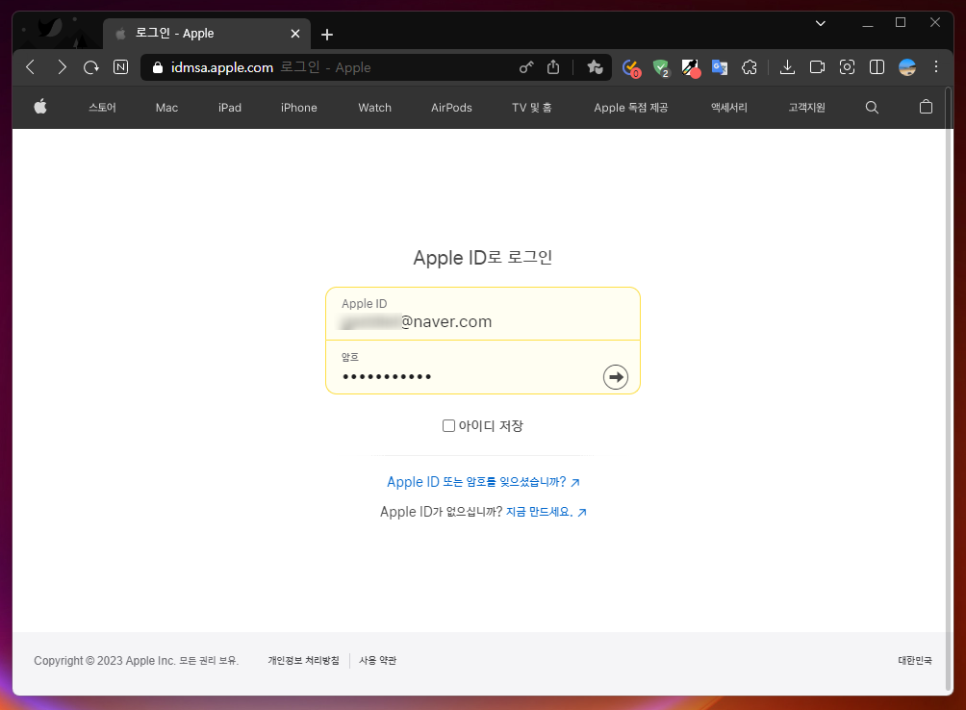Open the Mac menu
Viewport: 966px width, 710px height.
(166, 107)
